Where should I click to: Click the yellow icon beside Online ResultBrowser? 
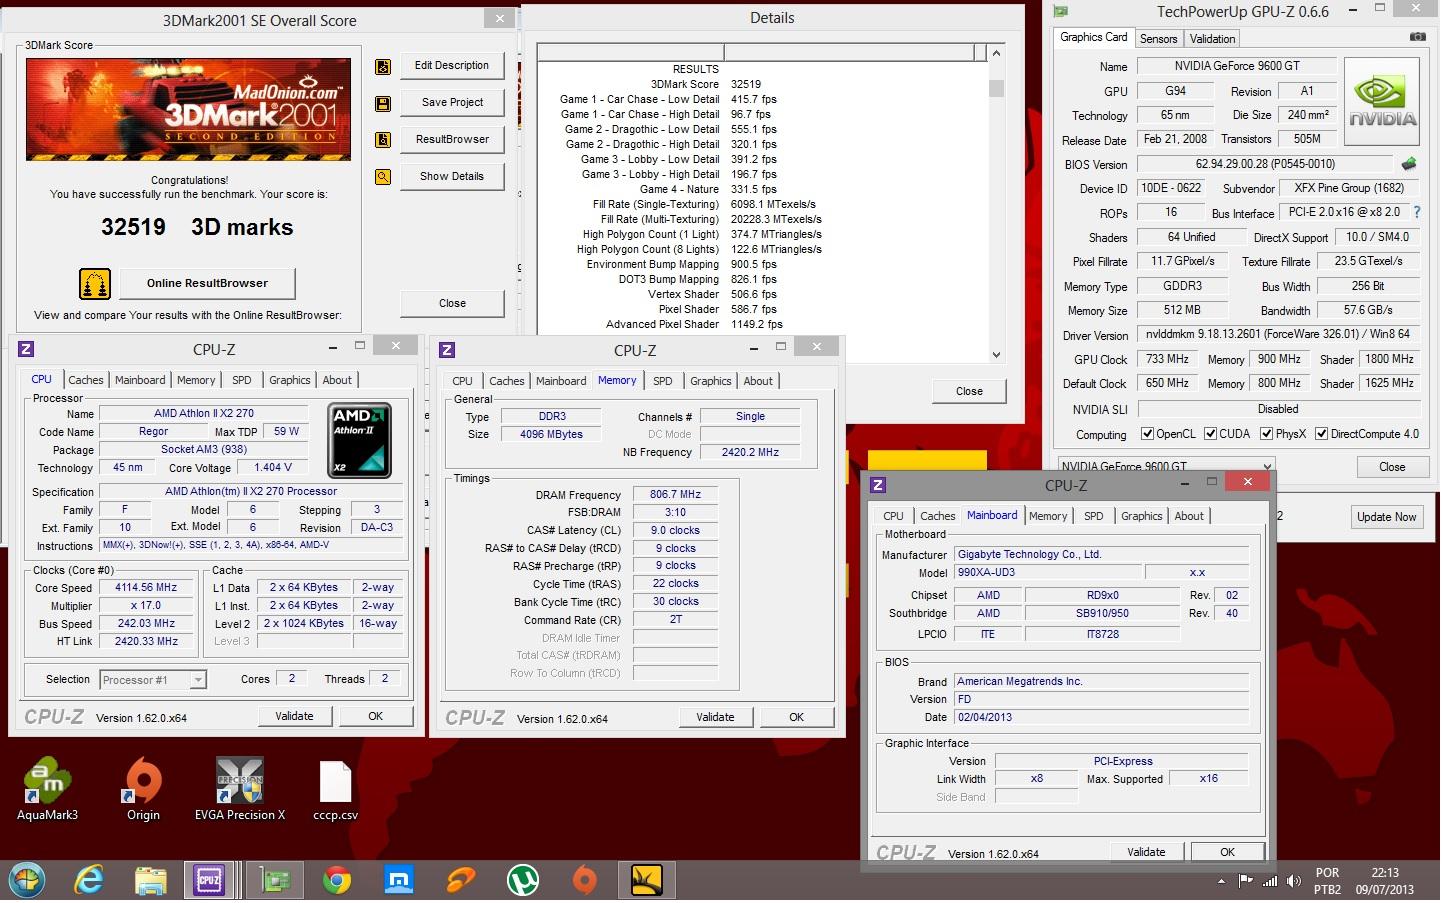click(95, 284)
